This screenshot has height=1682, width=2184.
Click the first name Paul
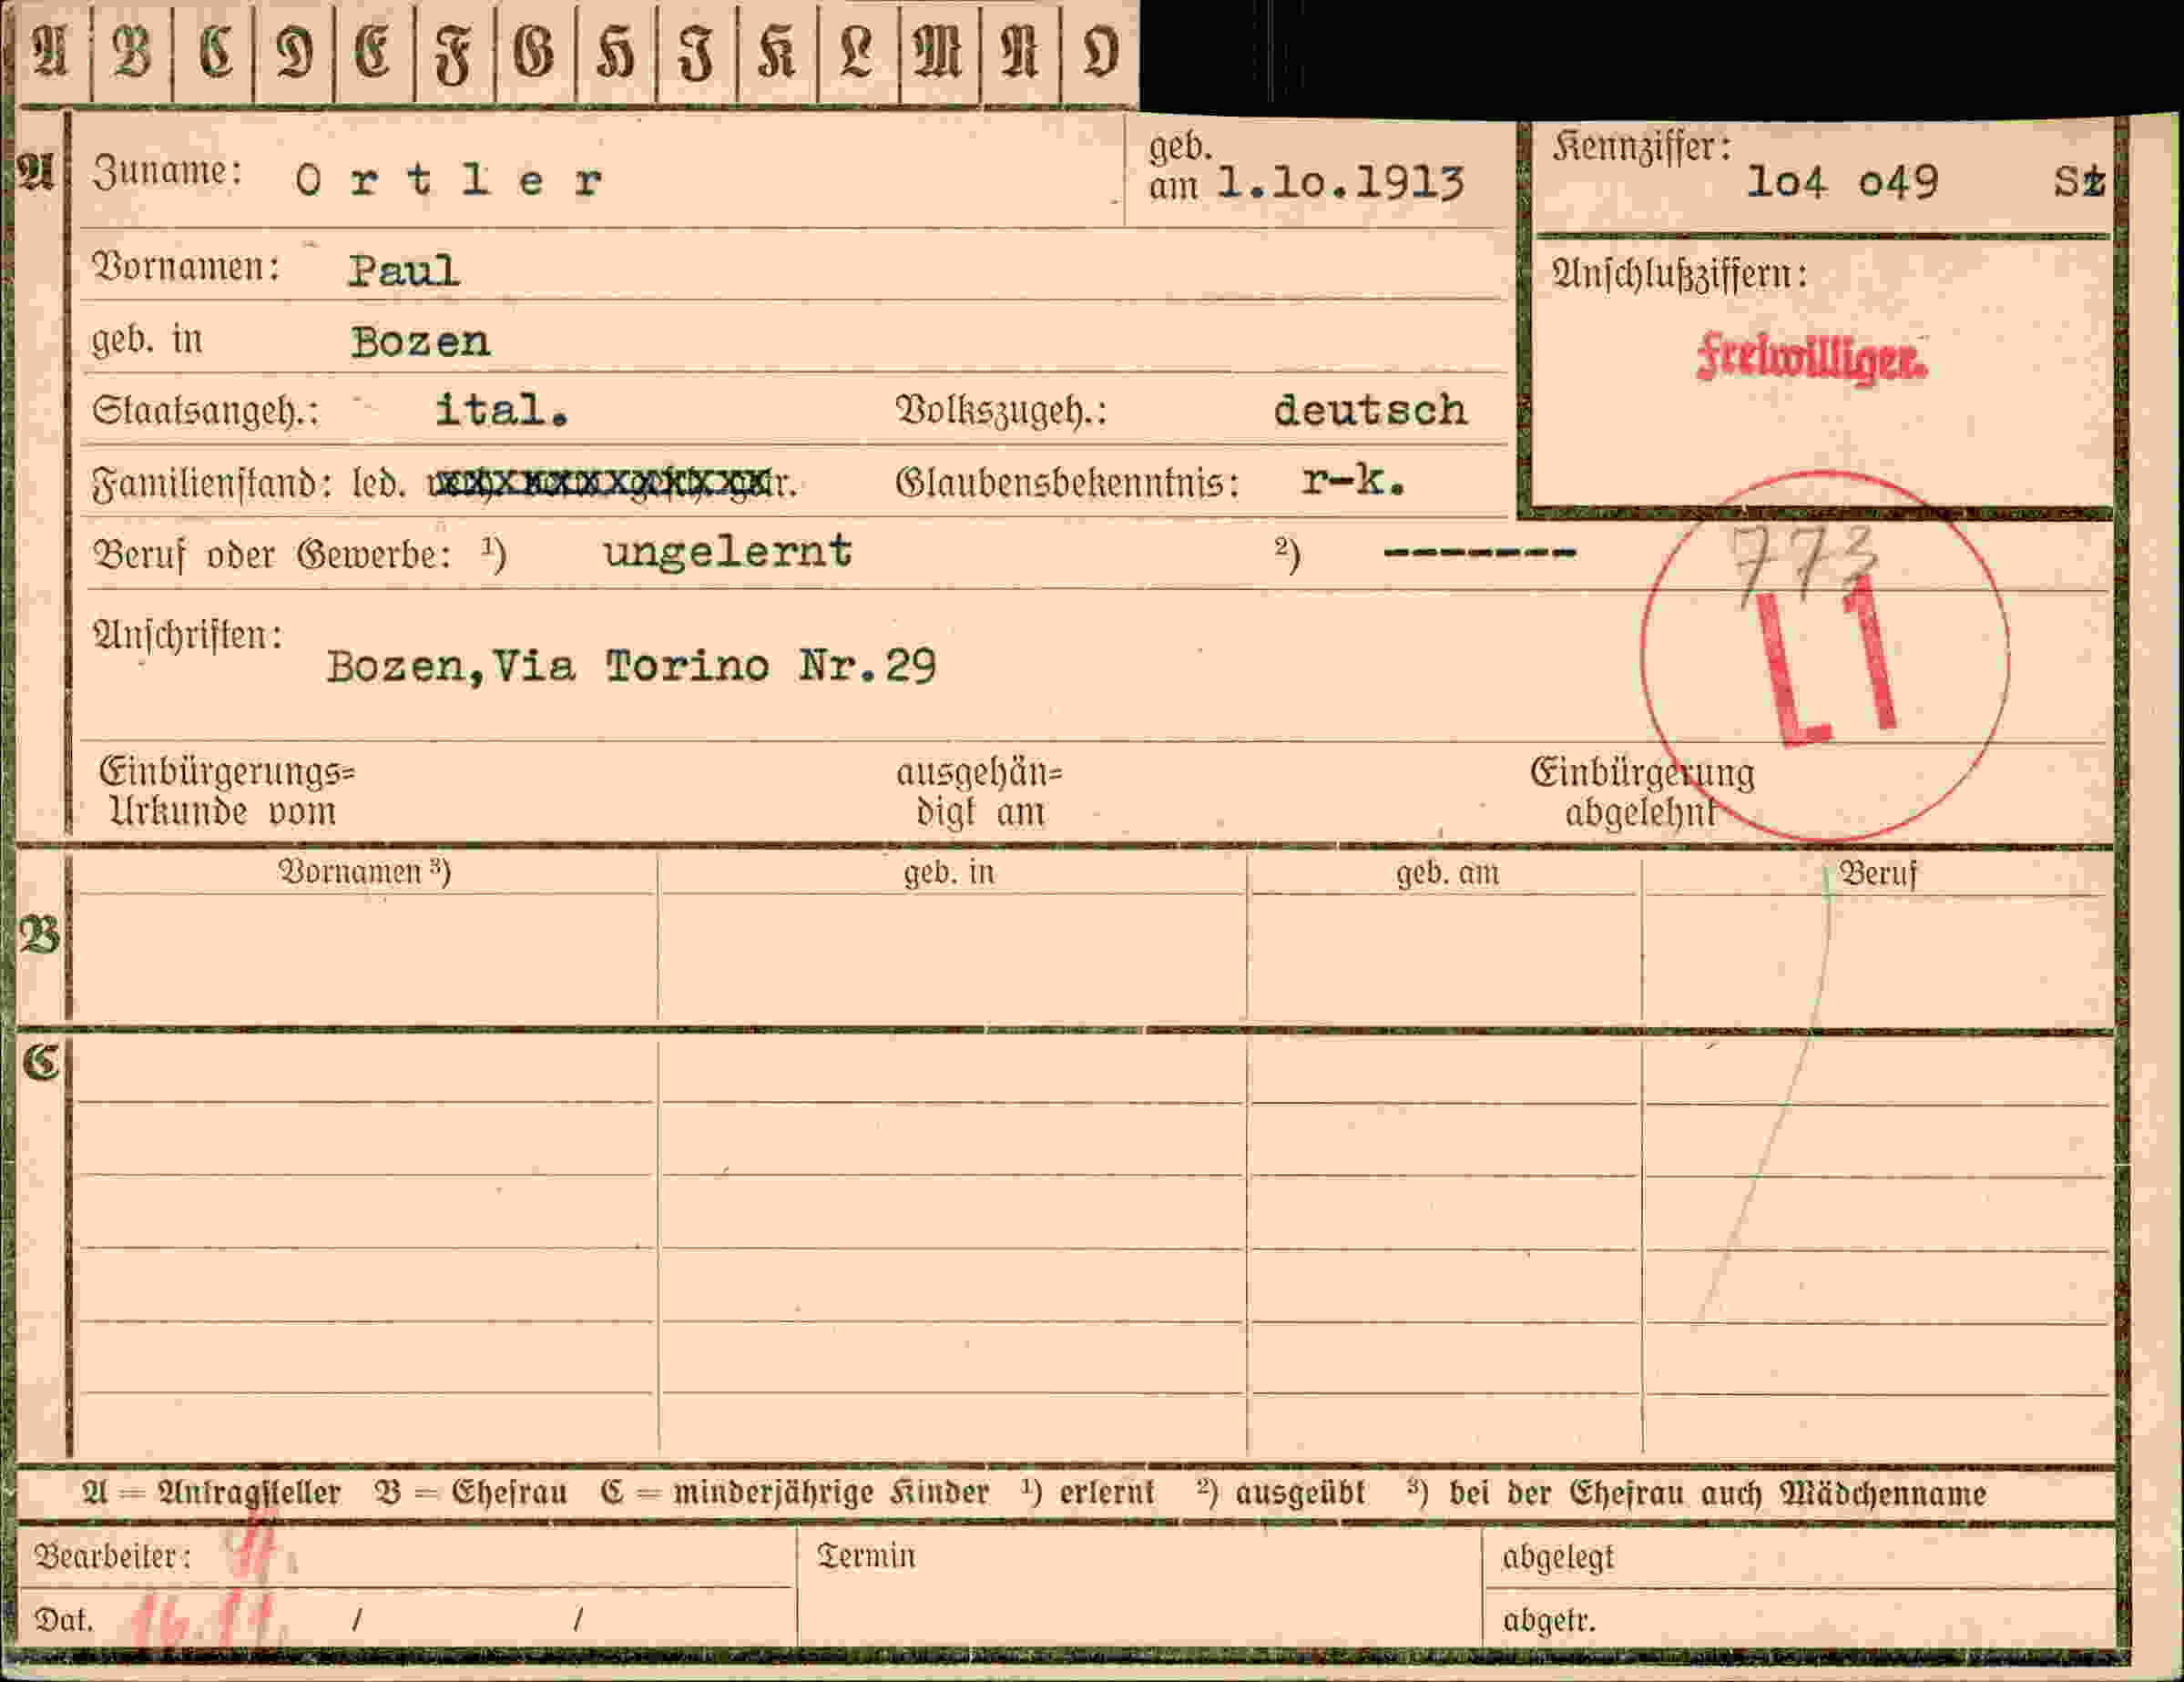coord(404,271)
